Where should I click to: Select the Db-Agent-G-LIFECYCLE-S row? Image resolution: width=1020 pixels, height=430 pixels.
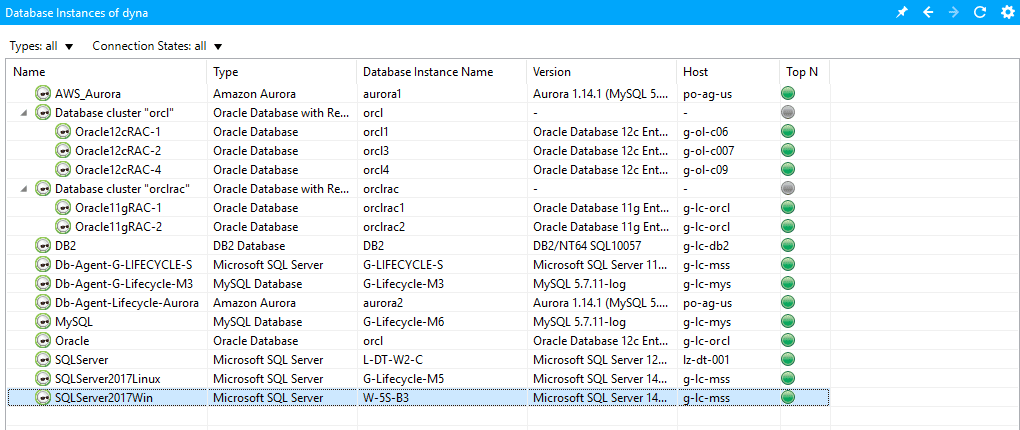[123, 265]
